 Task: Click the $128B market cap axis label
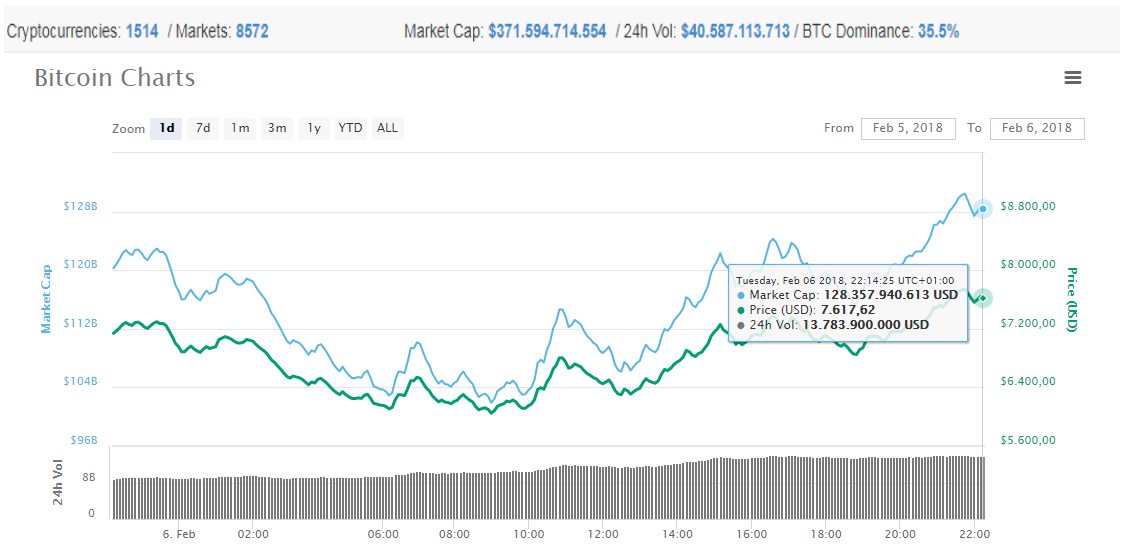pos(80,206)
